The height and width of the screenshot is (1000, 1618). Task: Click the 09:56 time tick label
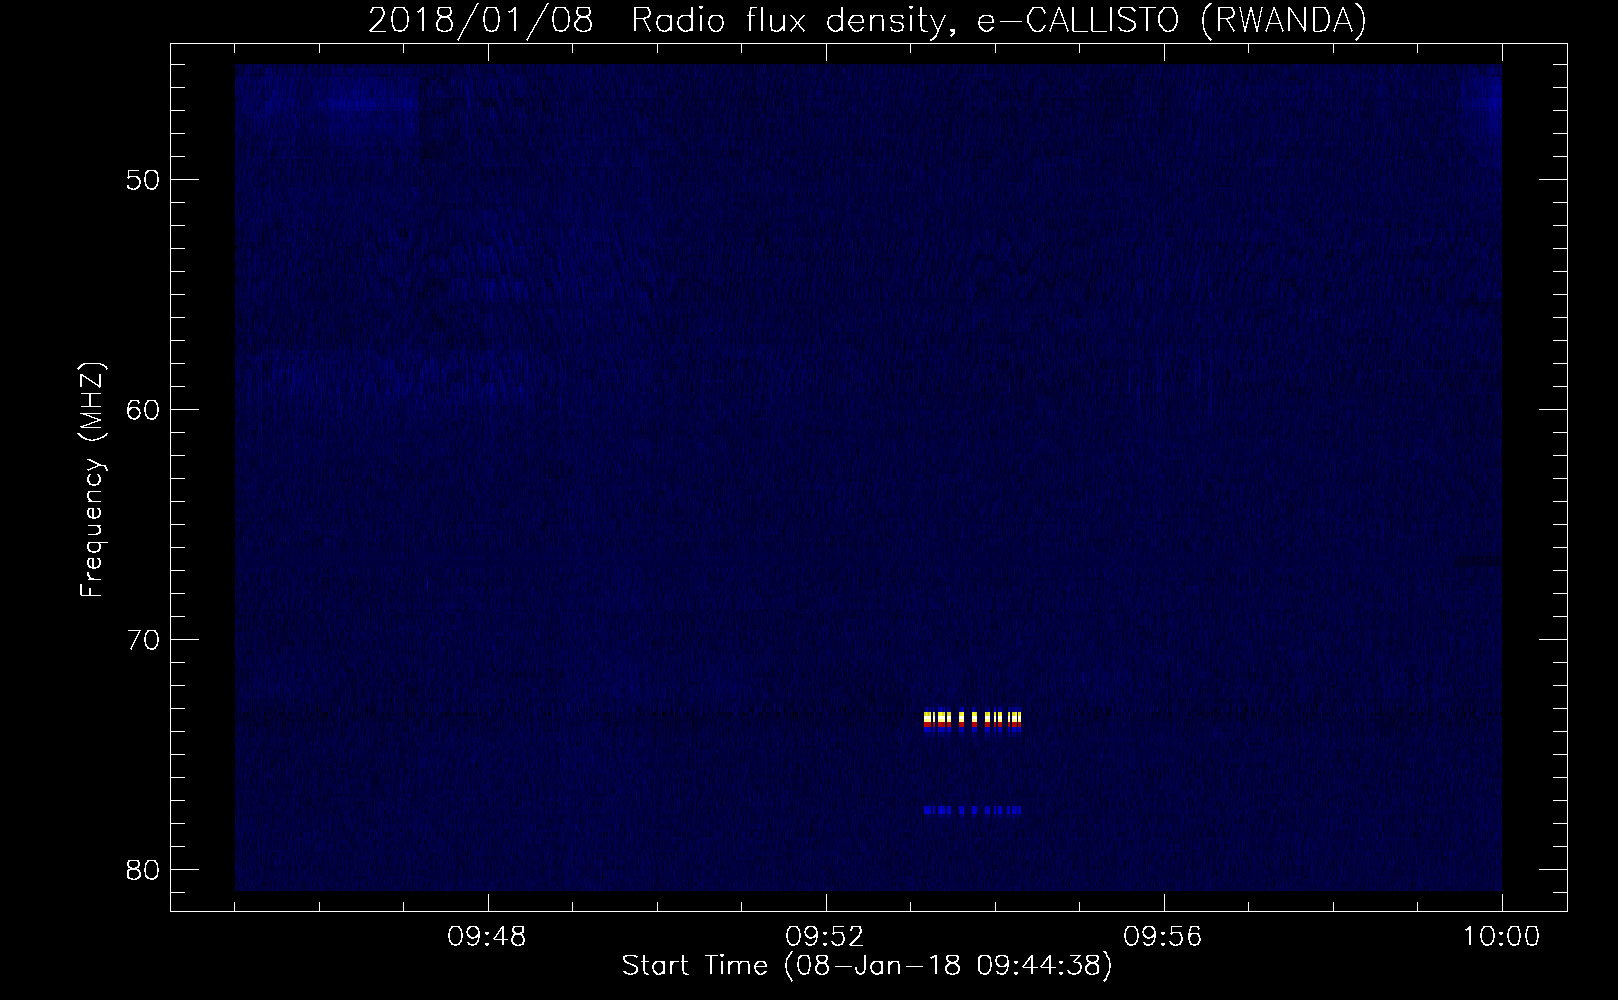point(1163,937)
